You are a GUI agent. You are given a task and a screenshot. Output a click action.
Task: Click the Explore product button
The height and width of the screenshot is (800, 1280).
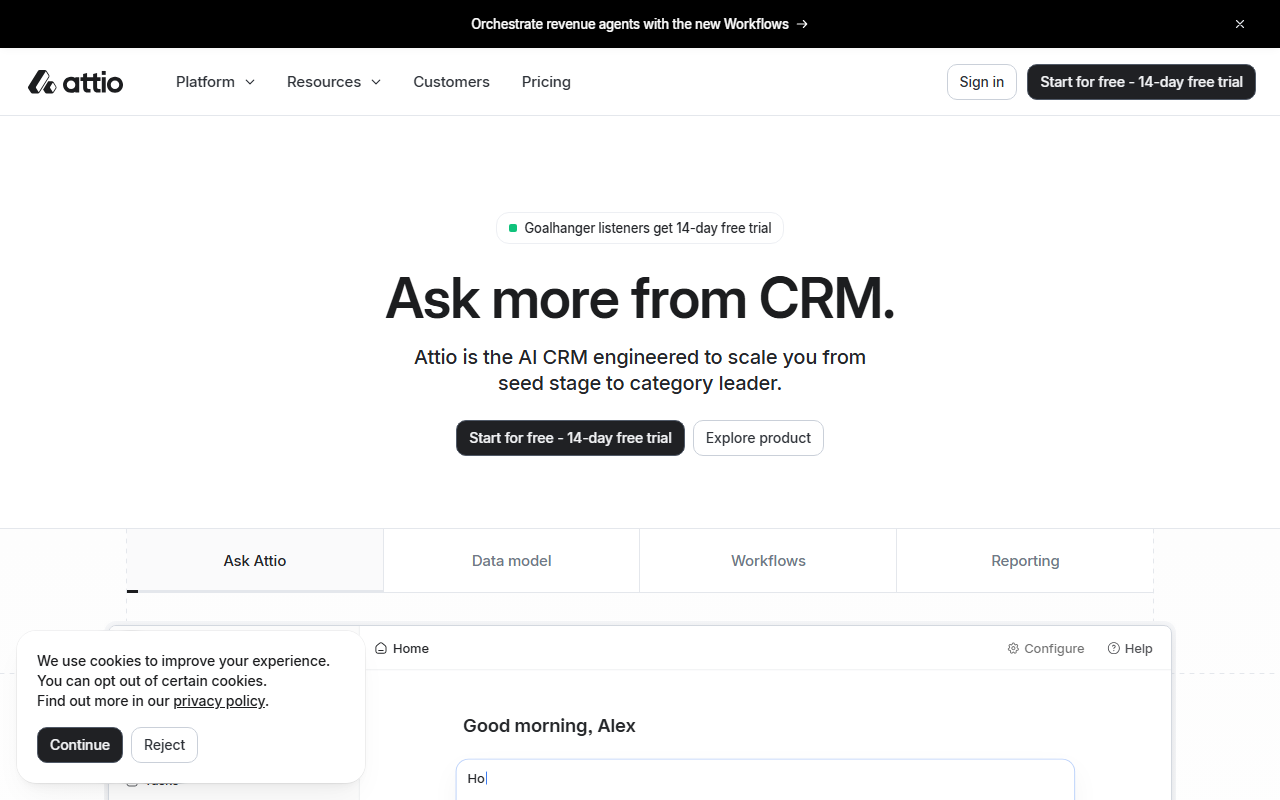coord(758,438)
